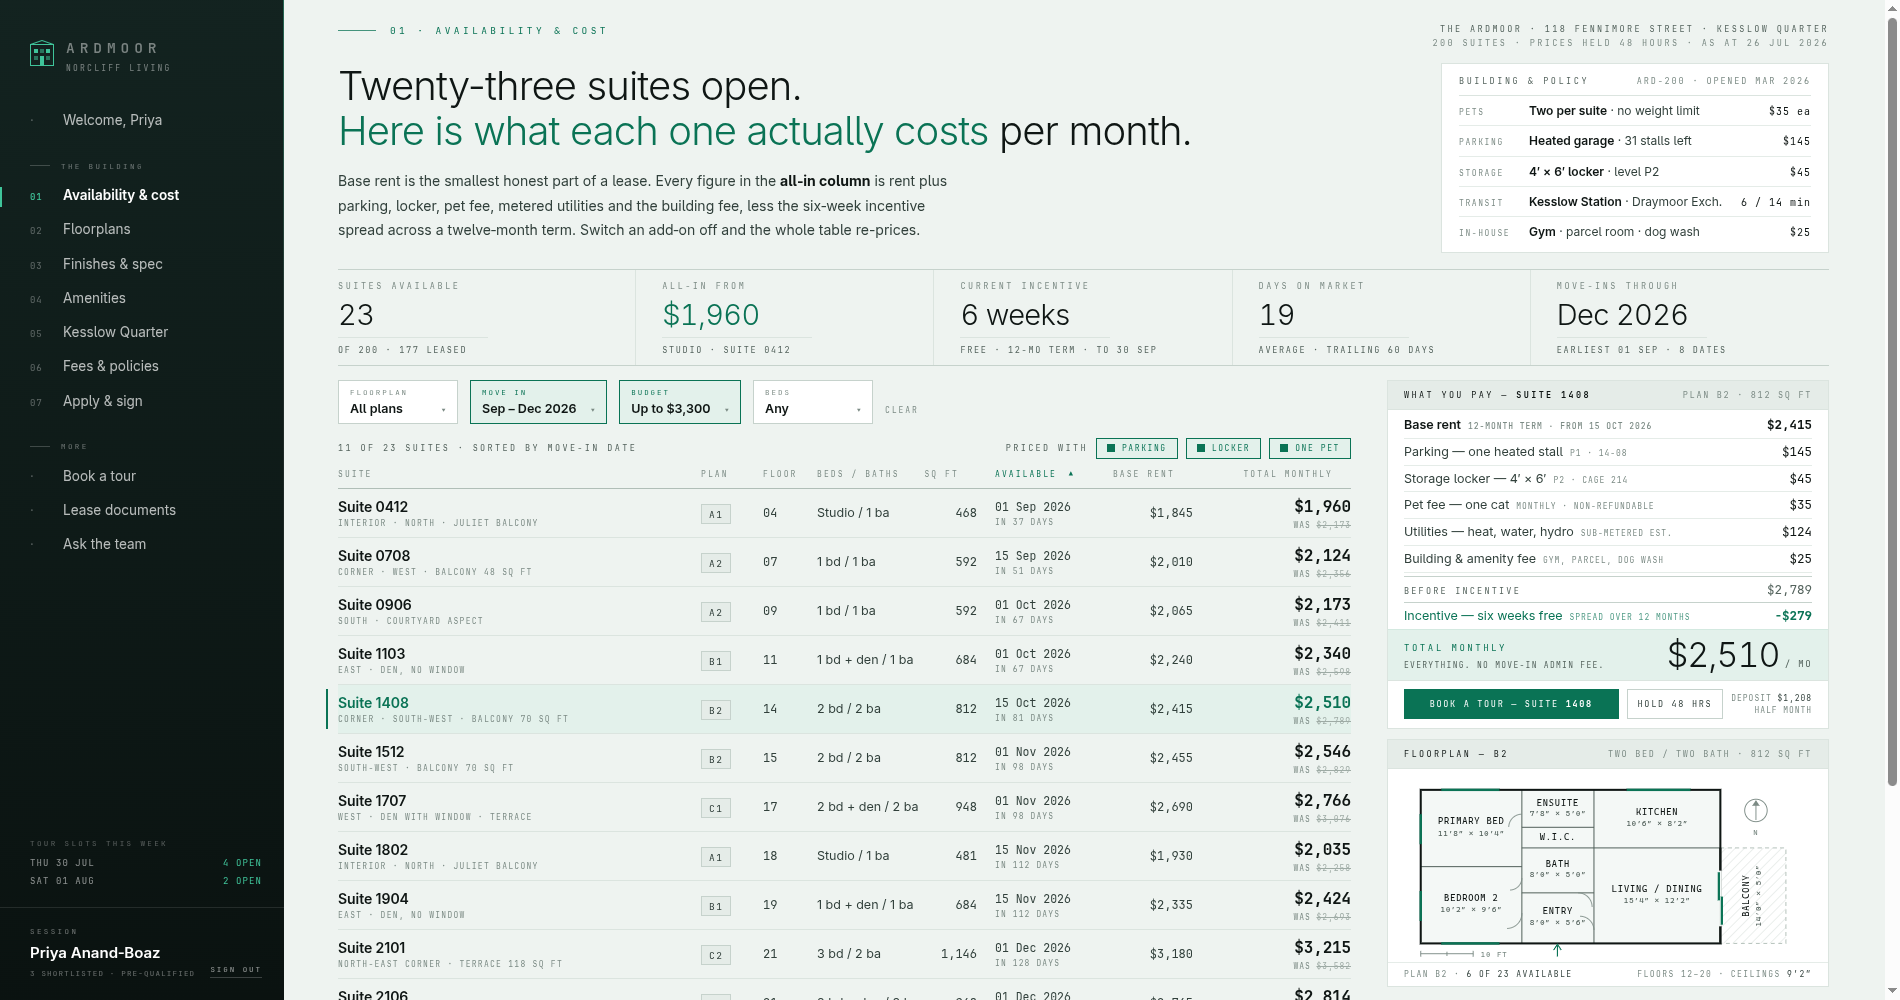This screenshot has width=1900, height=1000.
Task: Open Book a tour link
Action: (99, 476)
